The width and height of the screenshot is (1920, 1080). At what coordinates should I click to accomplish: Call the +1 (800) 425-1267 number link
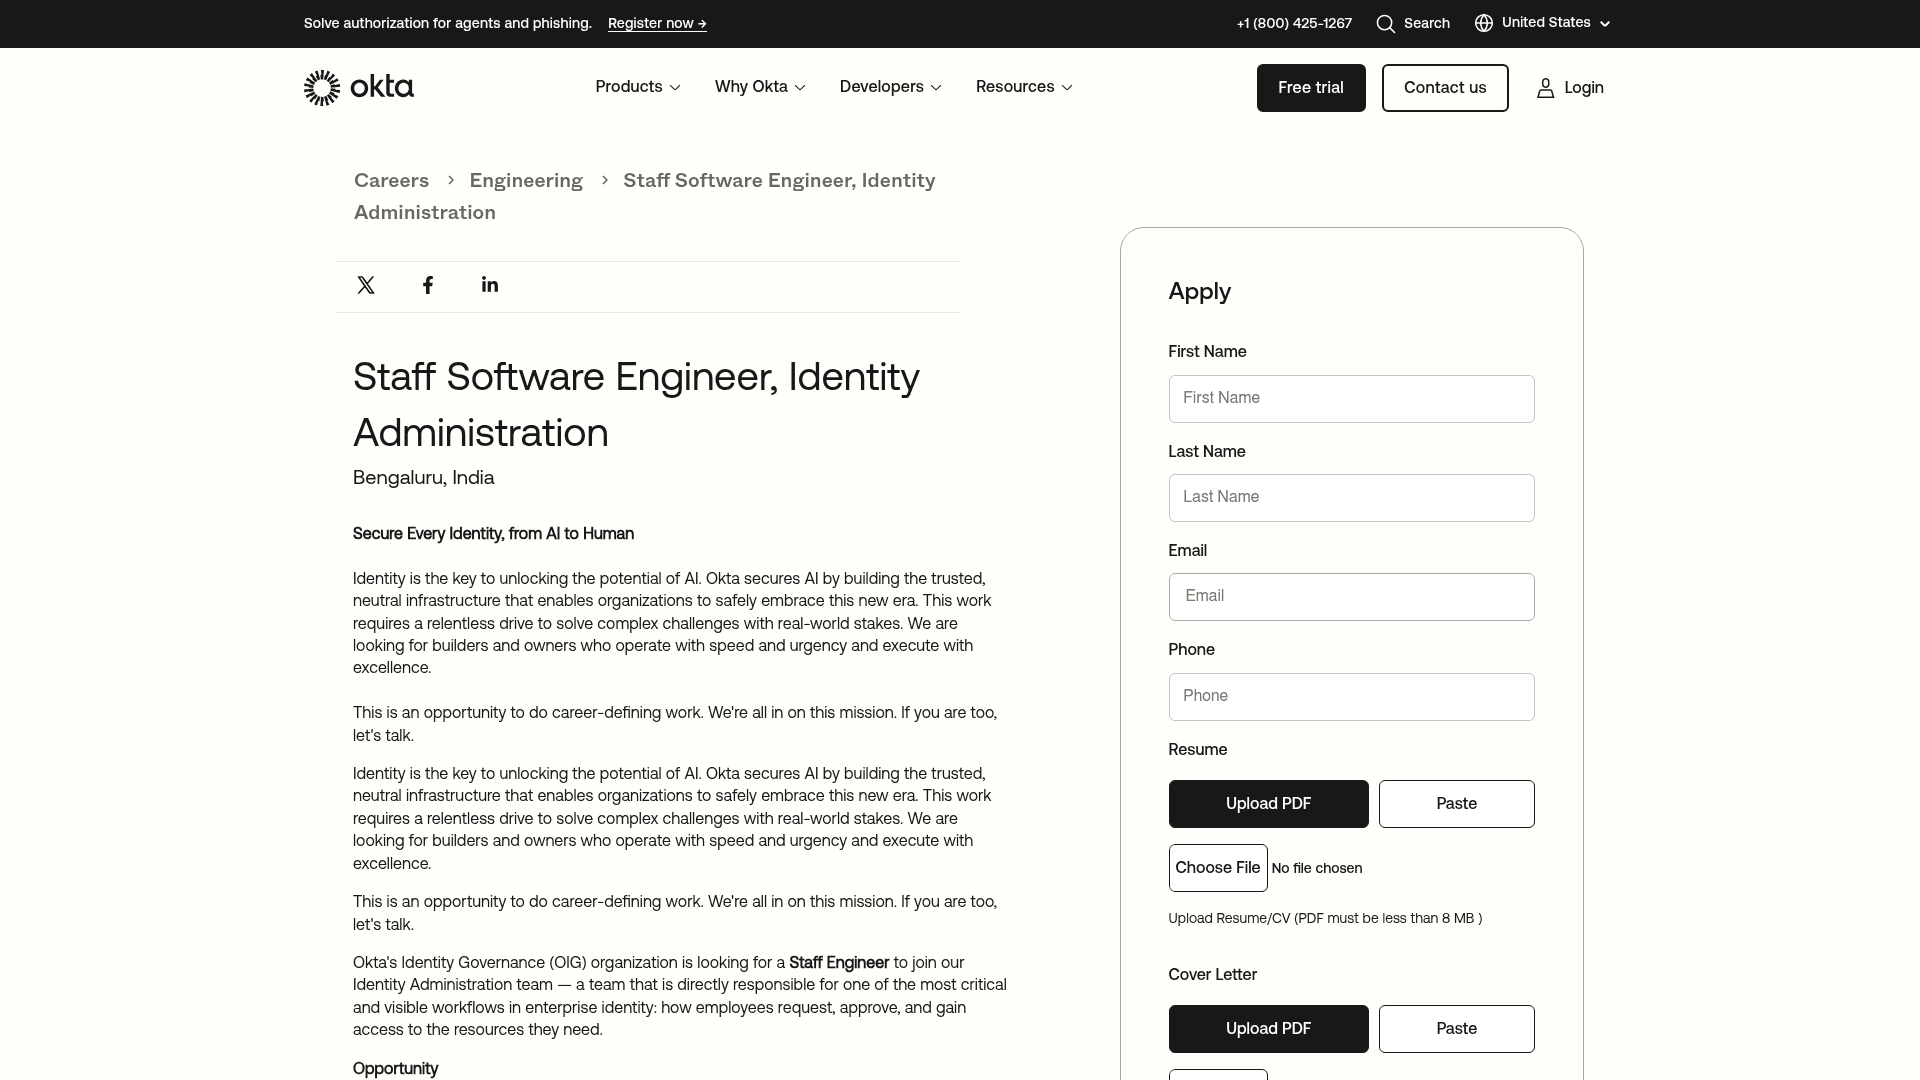click(x=1294, y=24)
